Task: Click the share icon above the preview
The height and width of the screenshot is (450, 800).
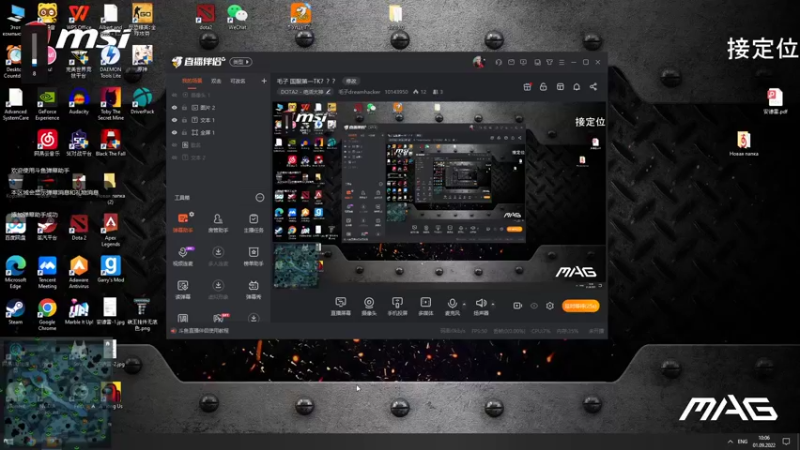Action: [593, 87]
